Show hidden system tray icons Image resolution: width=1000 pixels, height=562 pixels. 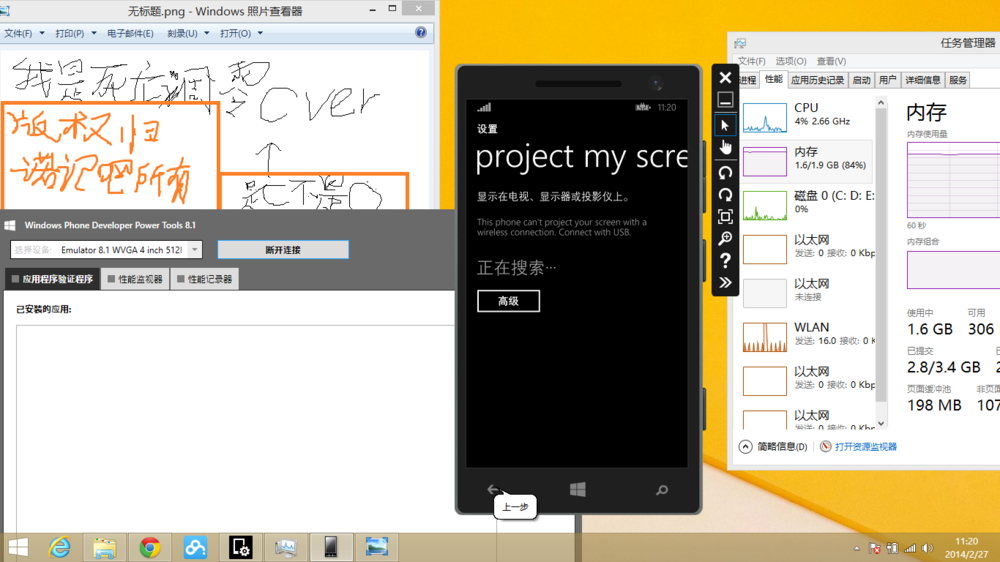tap(857, 548)
